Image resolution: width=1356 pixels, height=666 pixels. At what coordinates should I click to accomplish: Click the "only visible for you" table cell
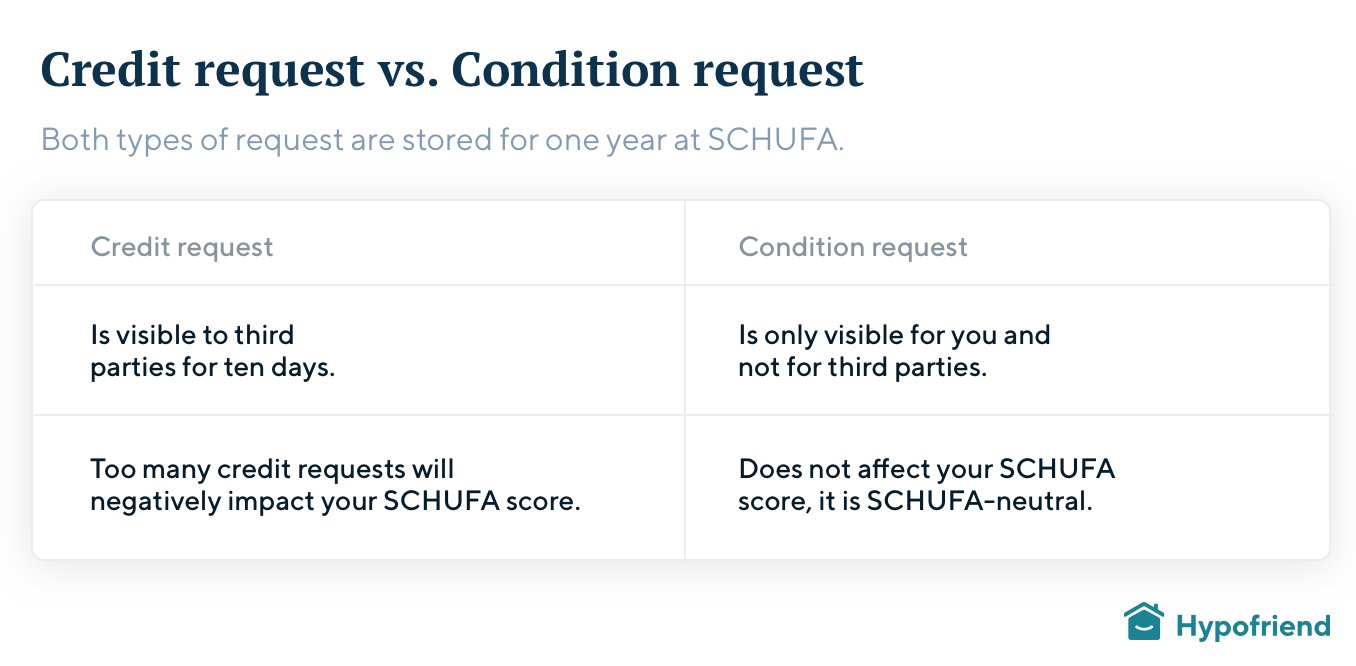click(x=894, y=351)
